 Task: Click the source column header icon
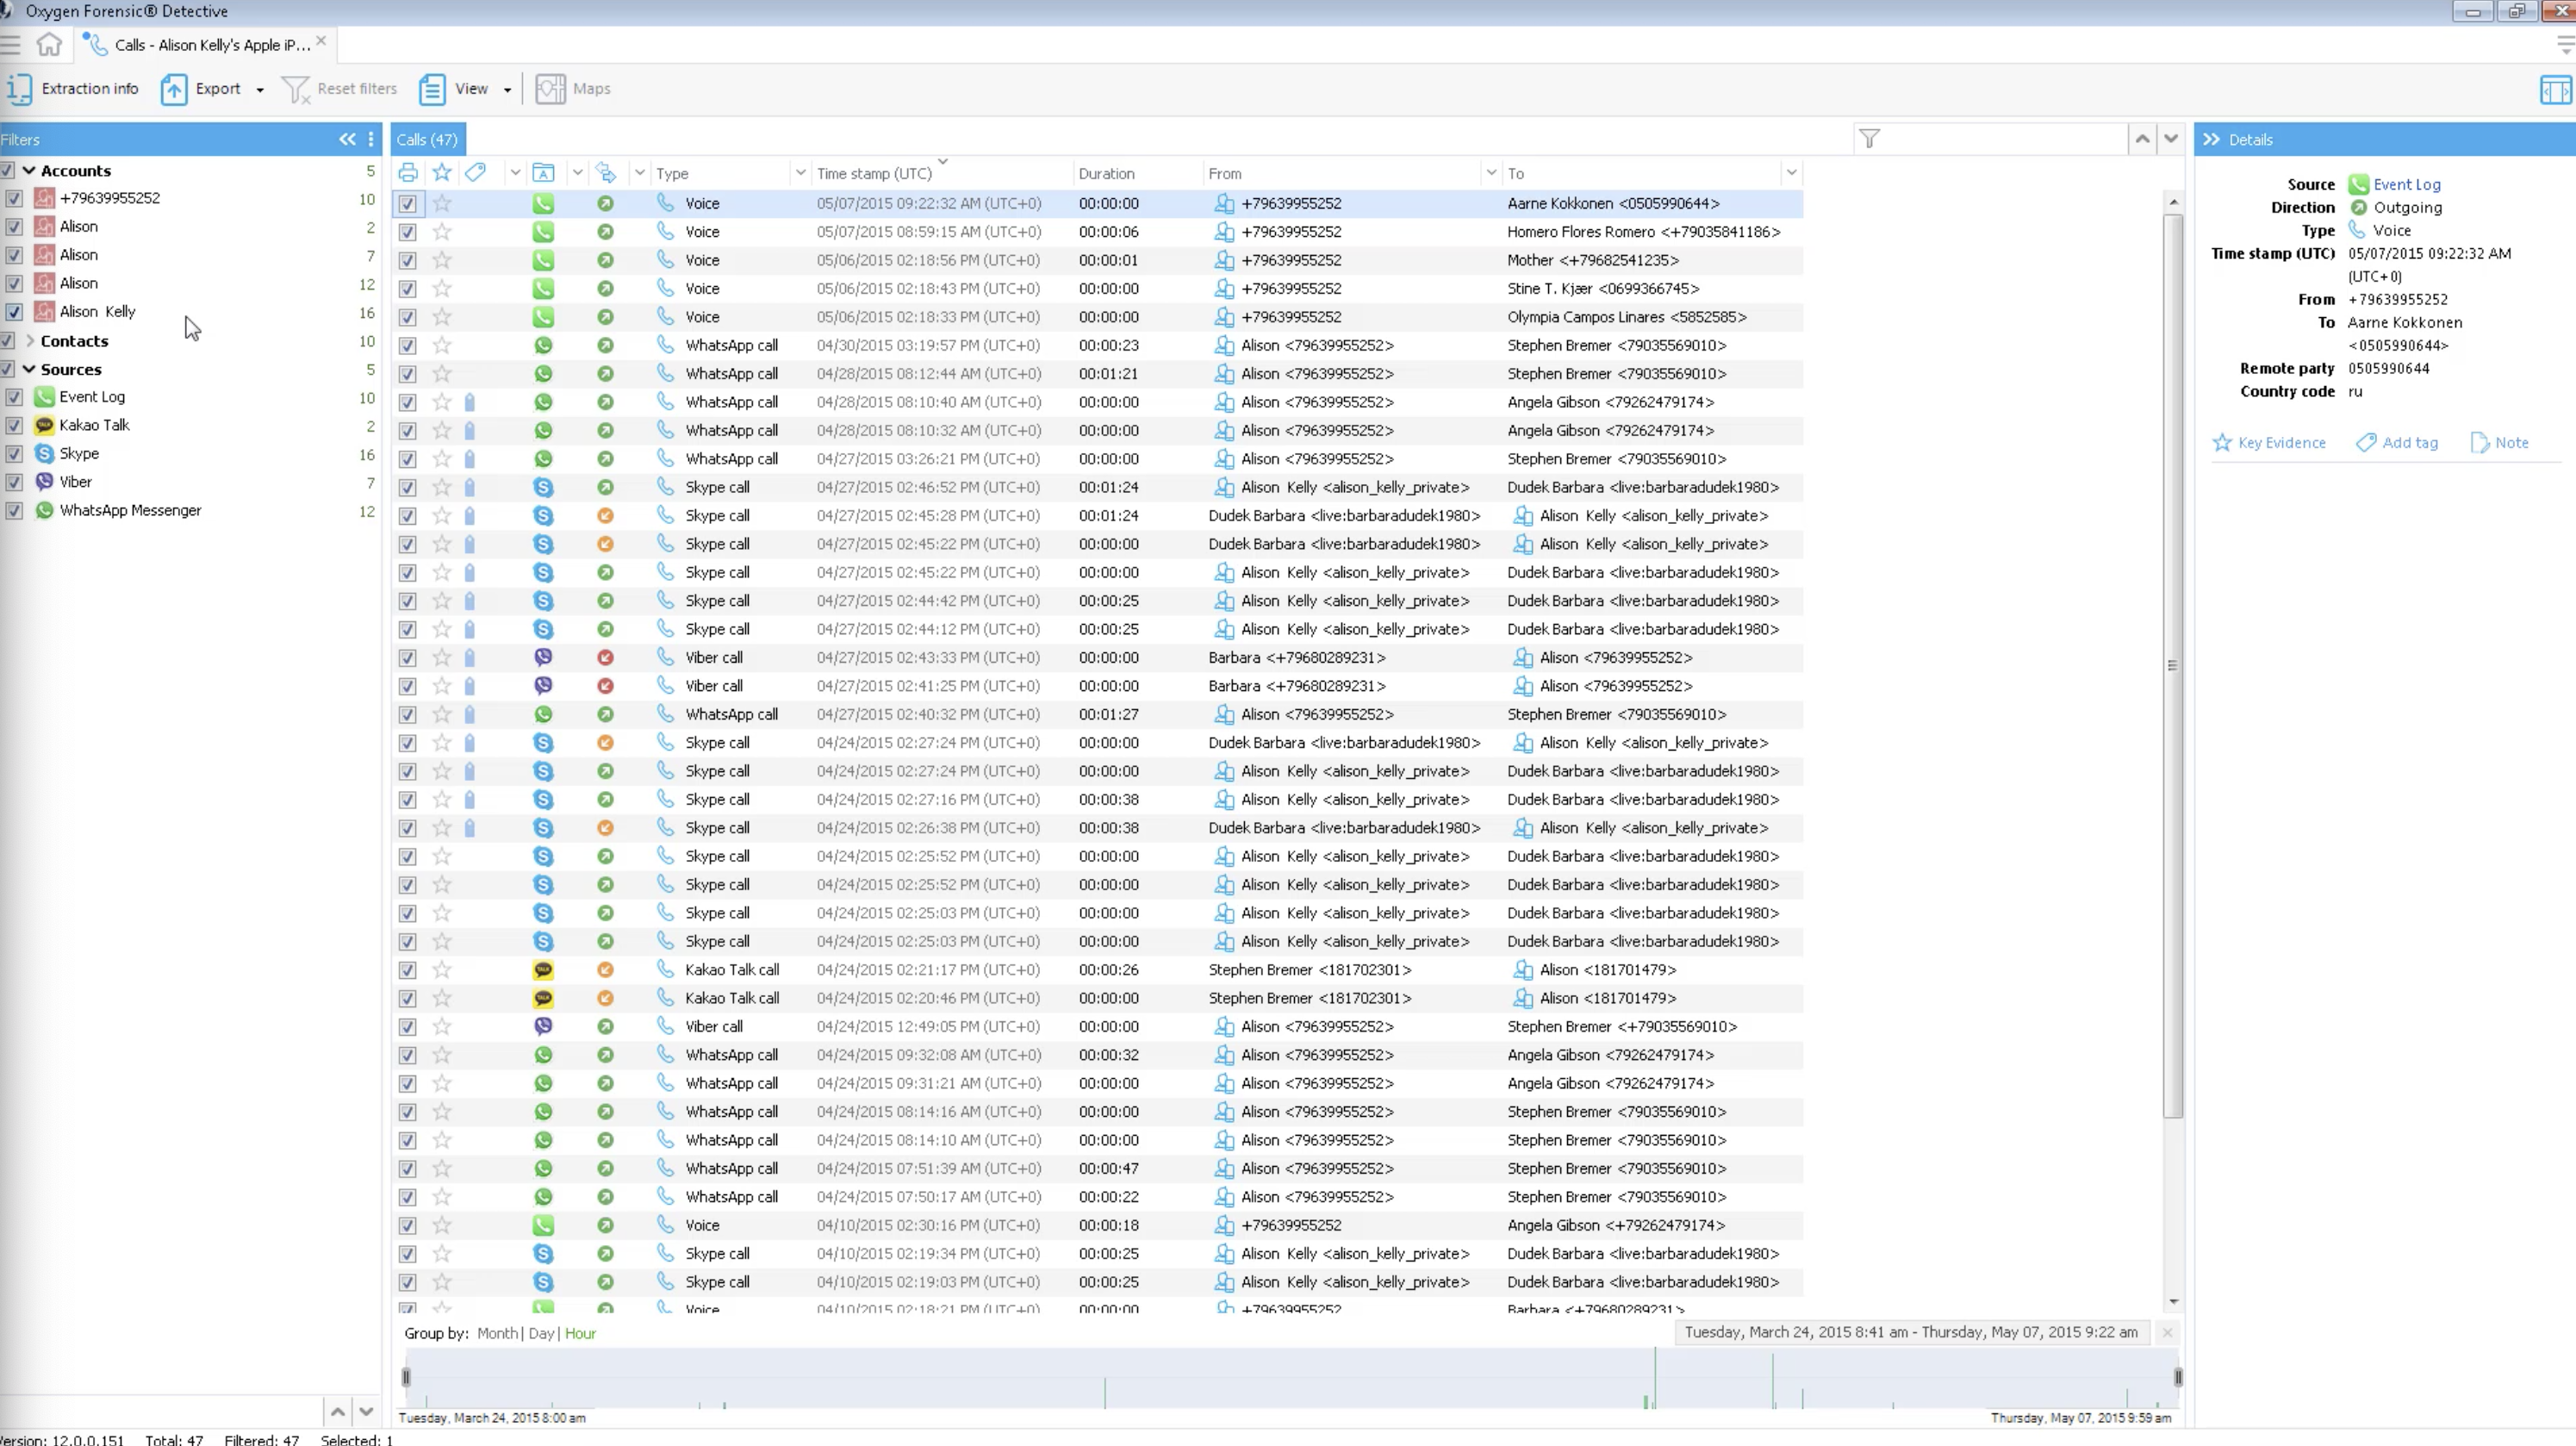[543, 173]
